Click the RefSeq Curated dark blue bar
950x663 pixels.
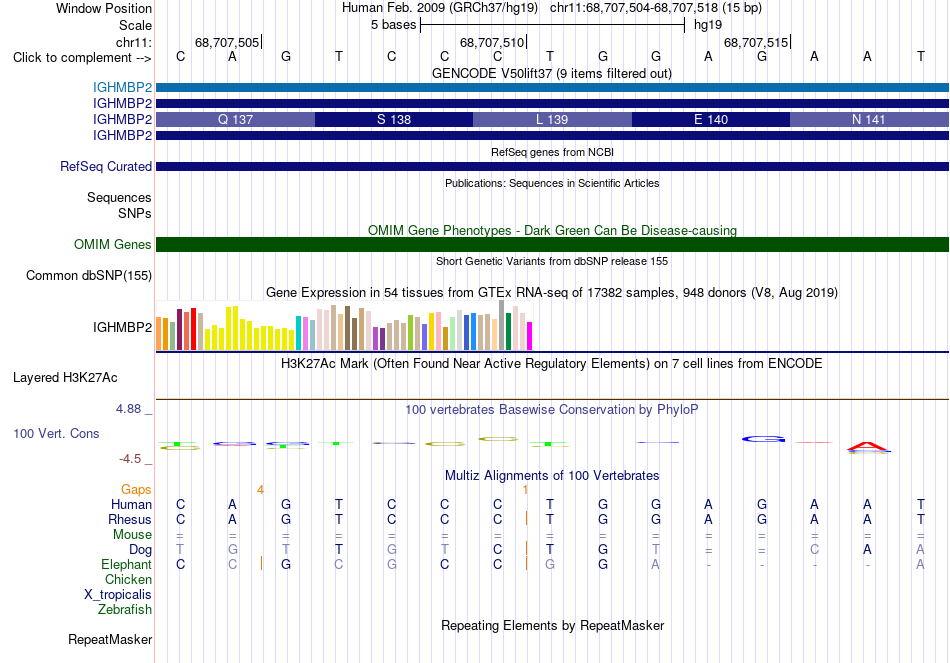pos(553,166)
